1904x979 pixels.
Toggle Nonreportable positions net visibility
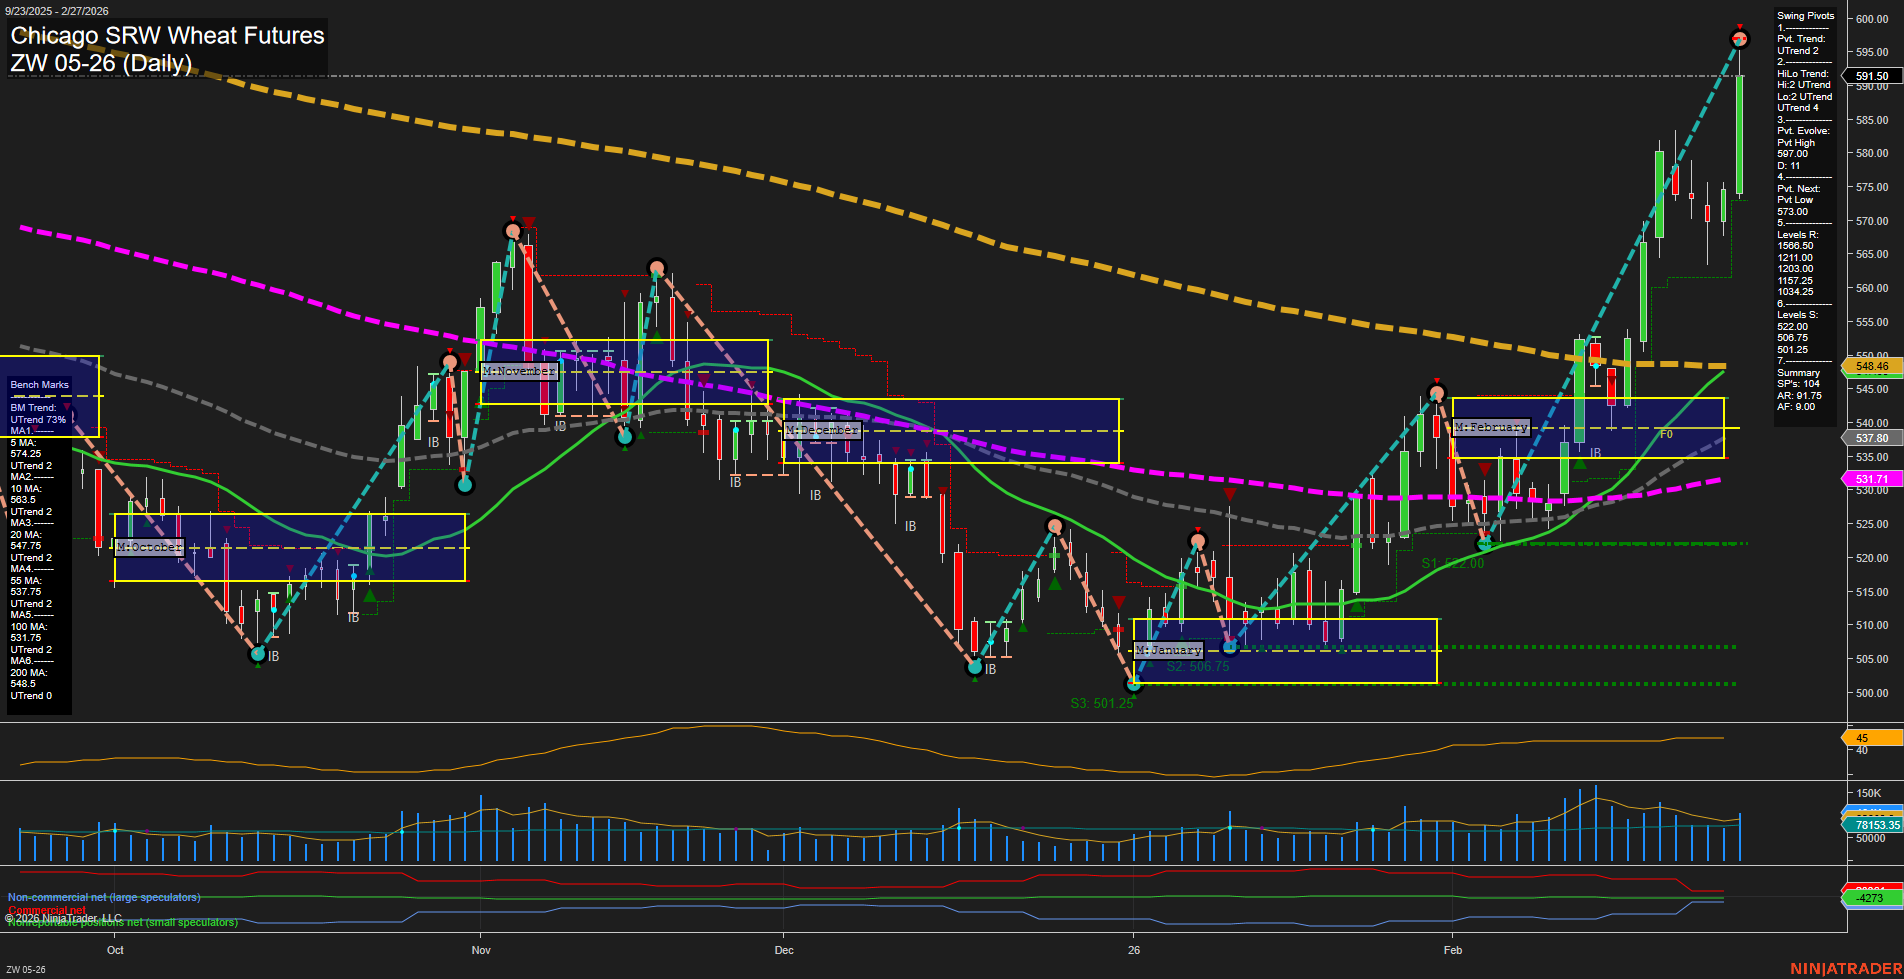click(x=120, y=921)
